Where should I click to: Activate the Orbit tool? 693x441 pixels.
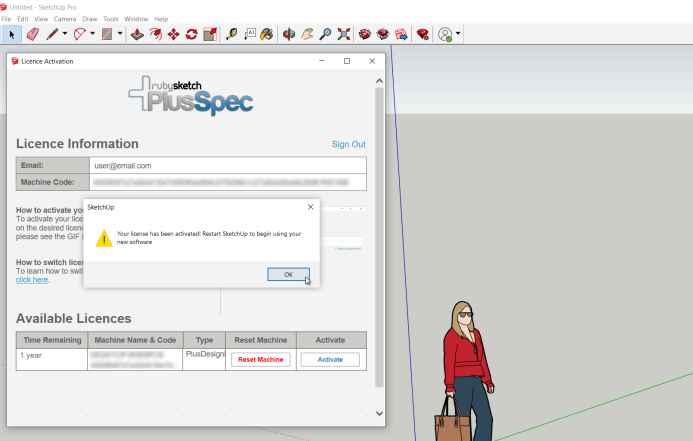coord(289,34)
